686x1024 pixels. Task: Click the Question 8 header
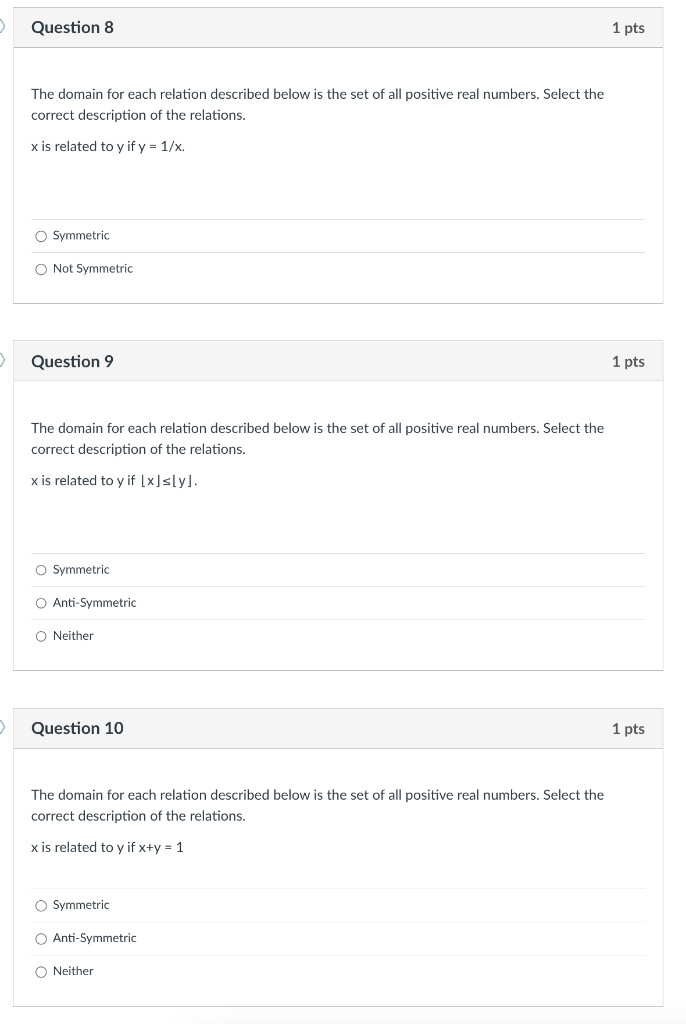click(70, 27)
